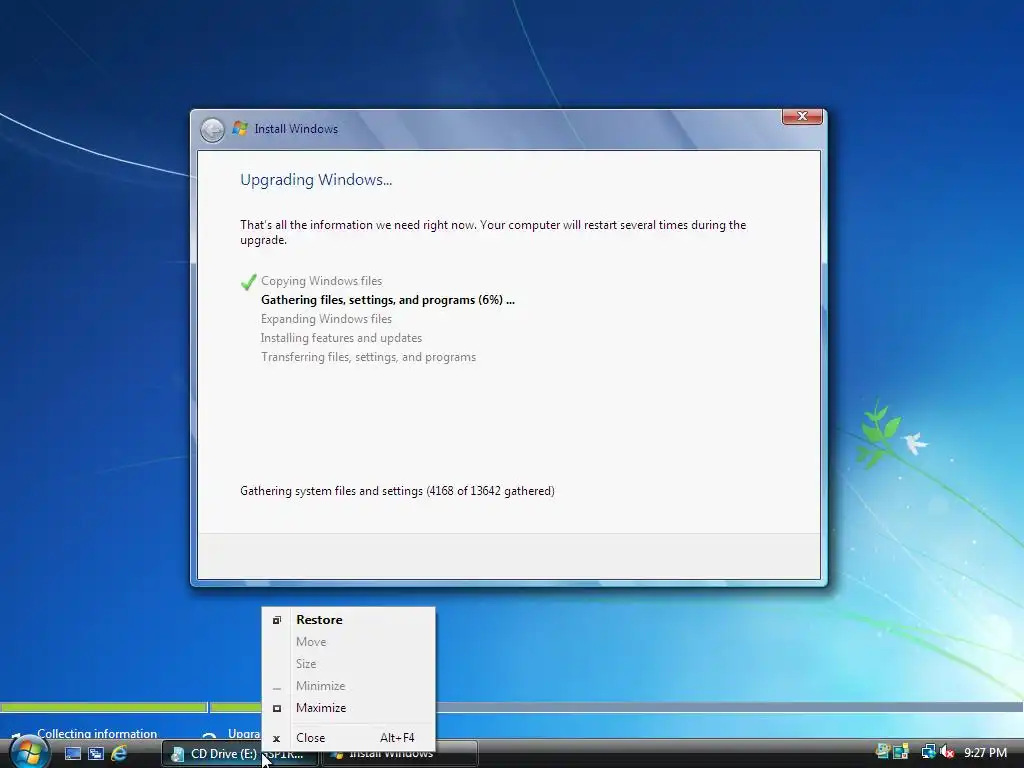Click the Installing features and updates step
This screenshot has width=1024, height=768.
(x=342, y=338)
